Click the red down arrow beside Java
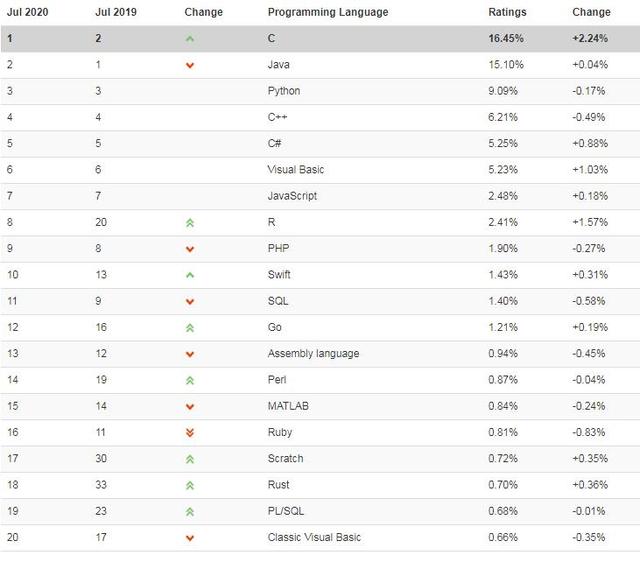640x562 pixels. 190,65
